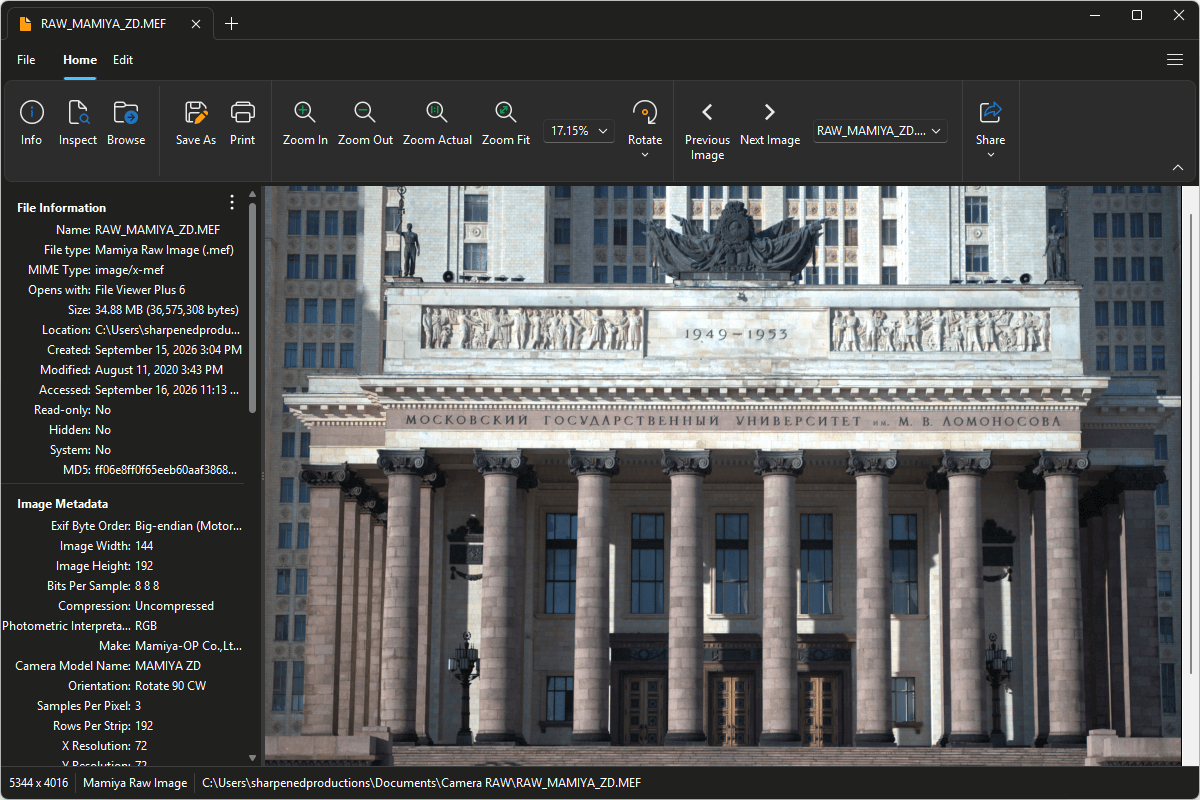Select the Opens with value File Viewer Plus 6
Viewport: 1200px width, 800px height.
140,290
